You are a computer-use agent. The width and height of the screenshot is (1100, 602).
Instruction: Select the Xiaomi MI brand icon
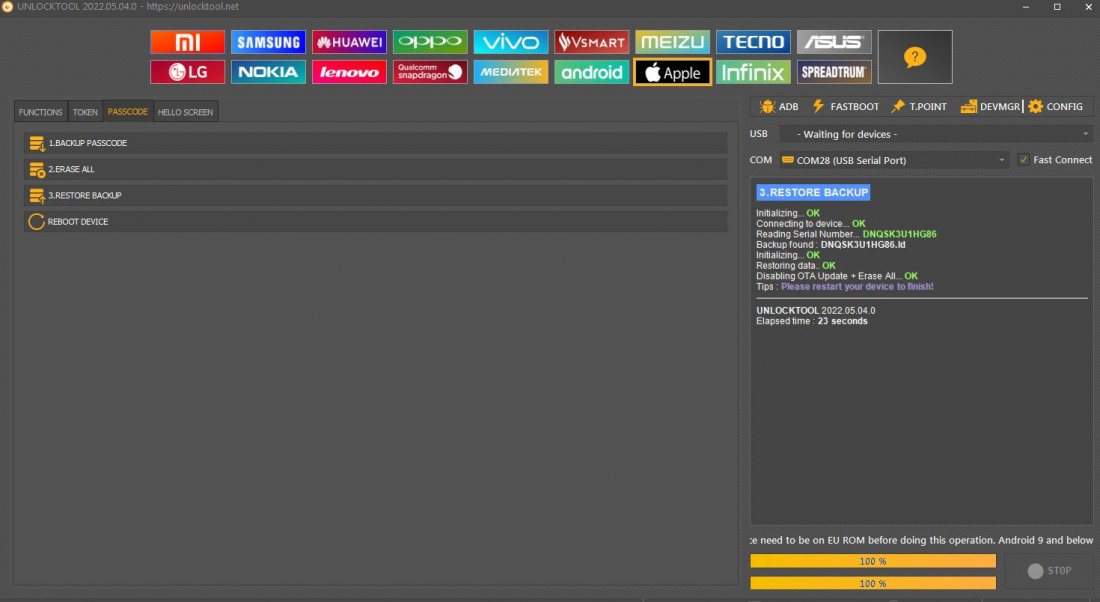pyautogui.click(x=187, y=42)
